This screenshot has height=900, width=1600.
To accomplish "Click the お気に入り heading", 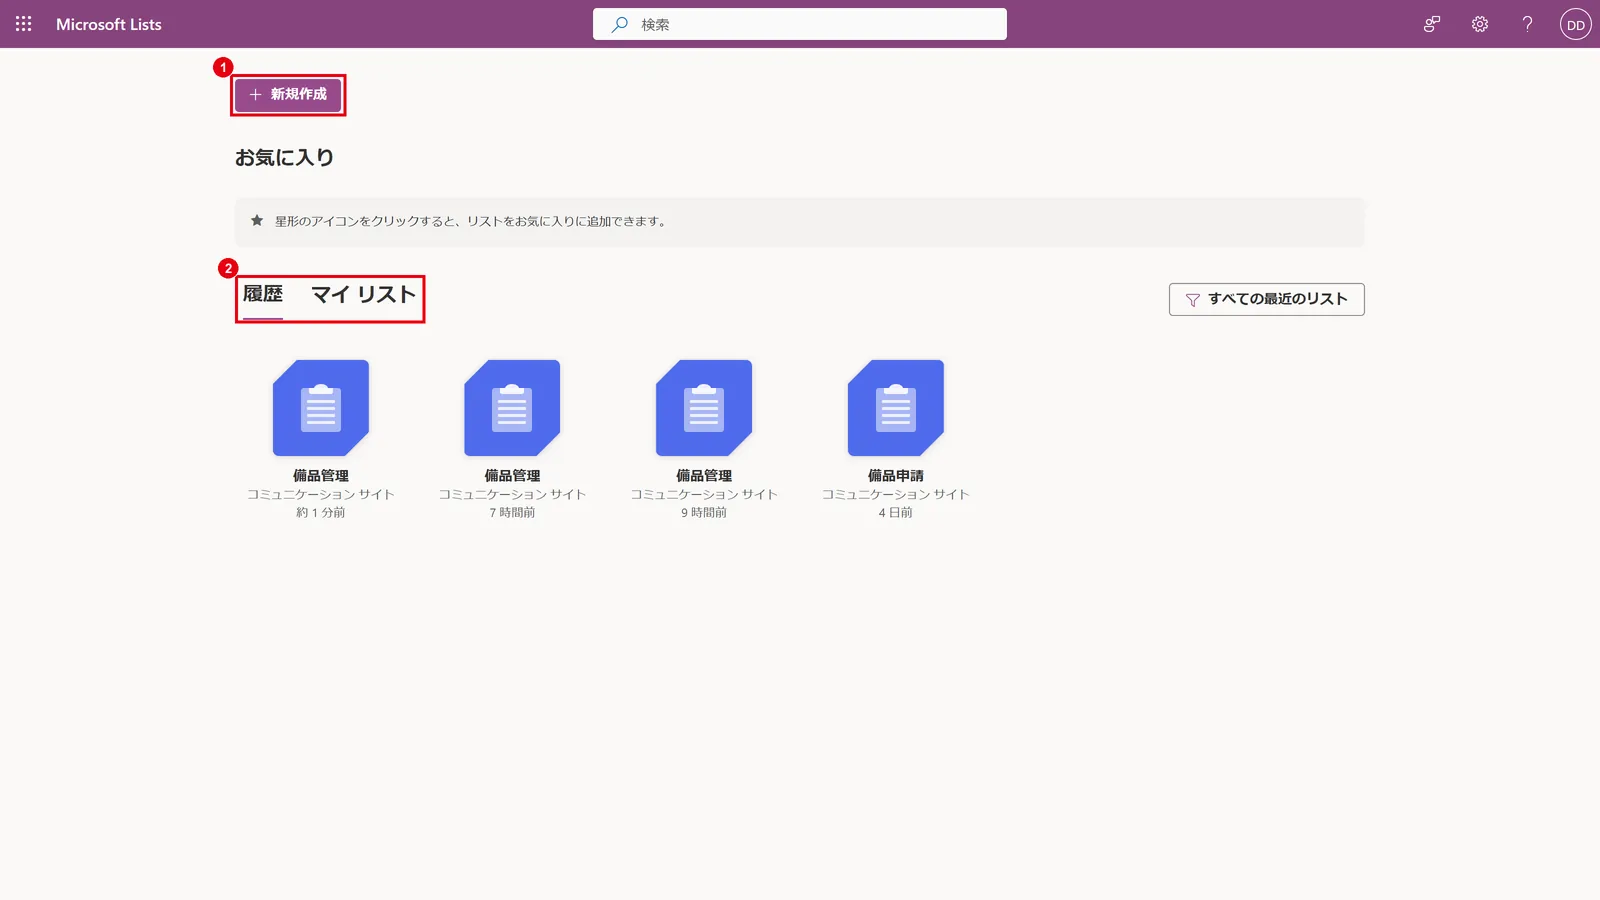I will 285,157.
